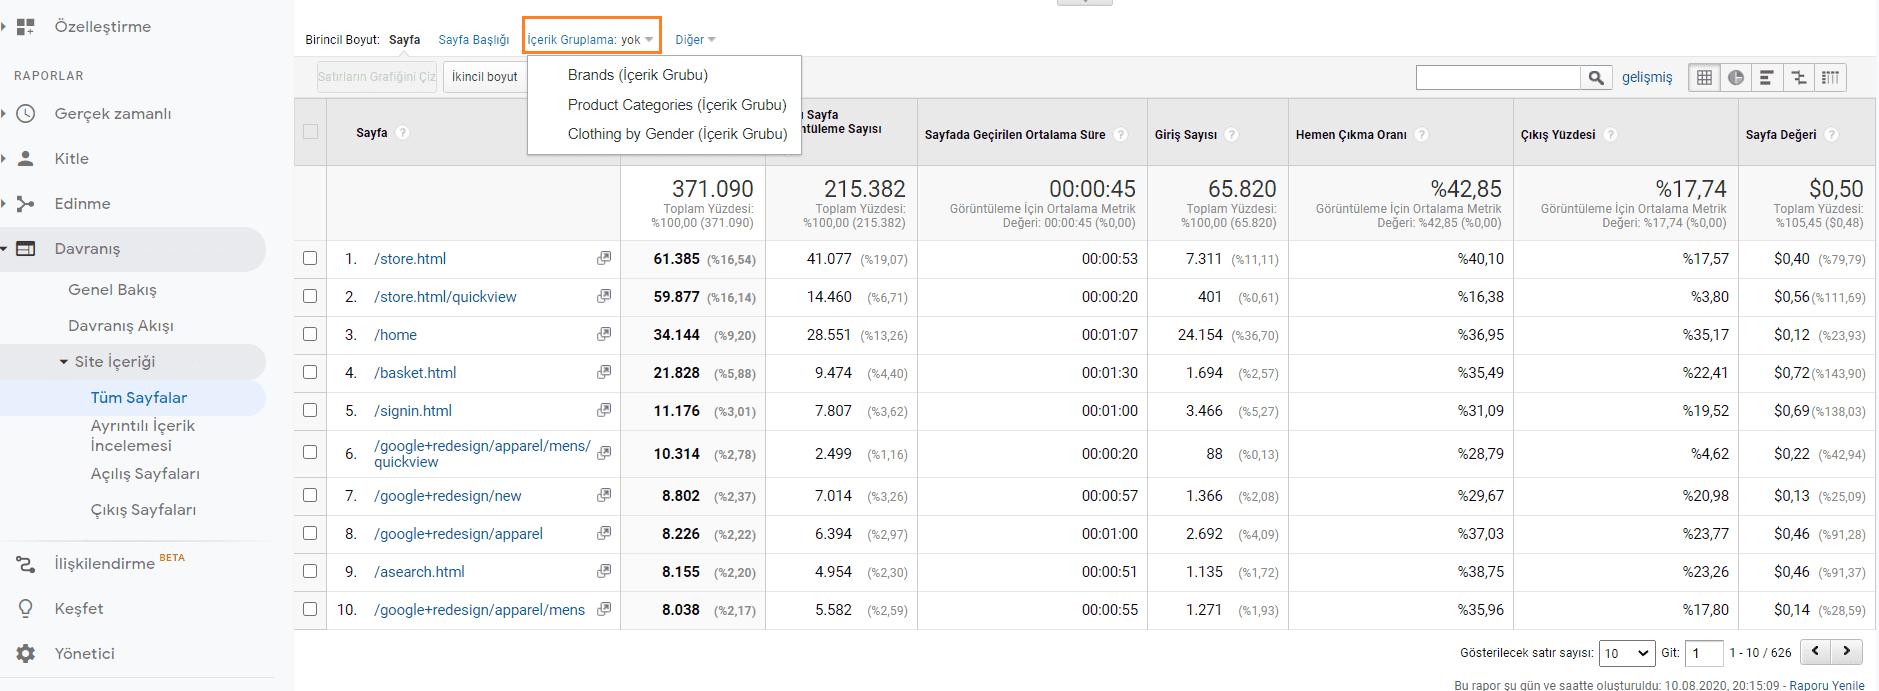This screenshot has width=1879, height=691.
Task: Click the gelişmiş advanced filter link
Action: tap(1646, 77)
